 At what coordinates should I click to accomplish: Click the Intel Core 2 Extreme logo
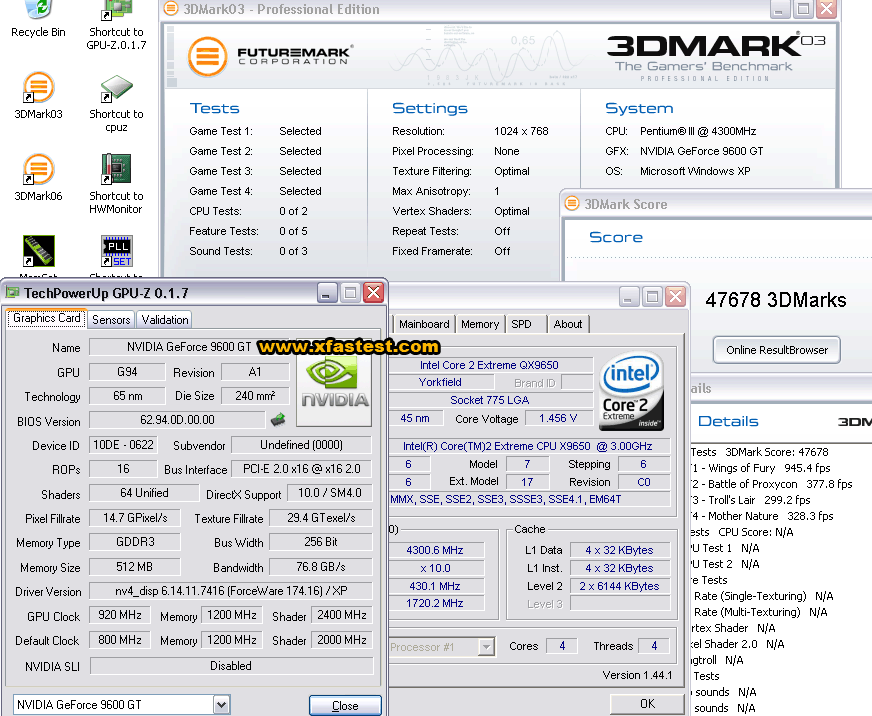pyautogui.click(x=631, y=392)
